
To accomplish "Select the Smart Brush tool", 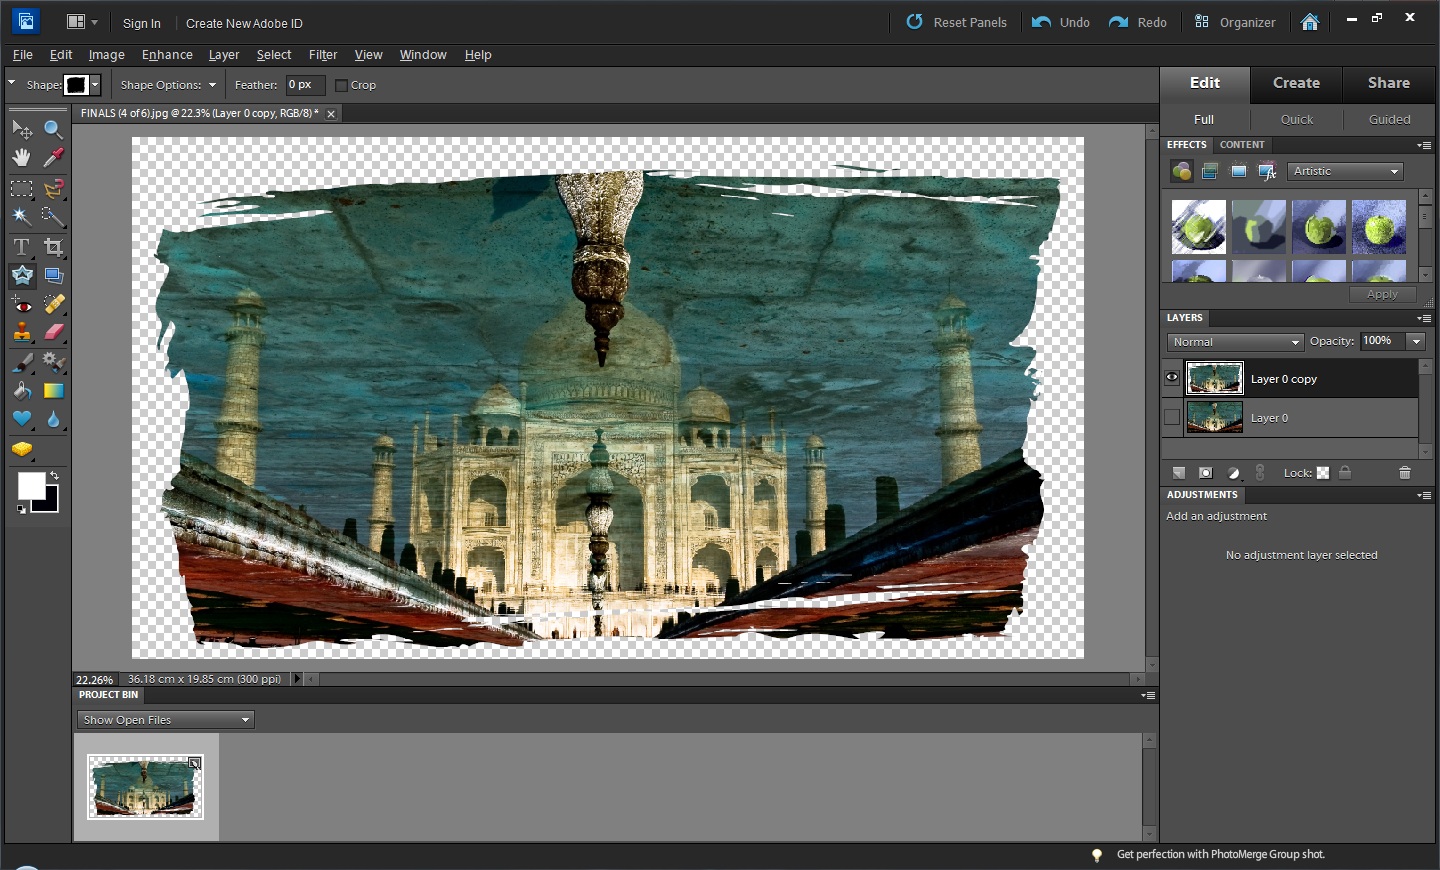I will (54, 363).
